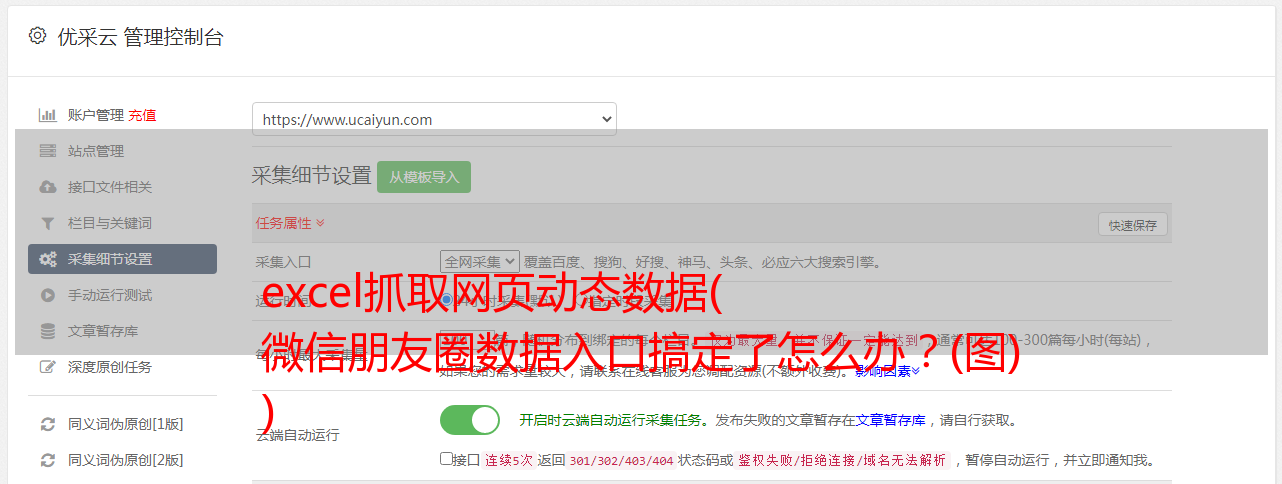
Task: Click the 鉴权失败/拒绝连接/域名无法解析 text
Action: click(x=842, y=460)
